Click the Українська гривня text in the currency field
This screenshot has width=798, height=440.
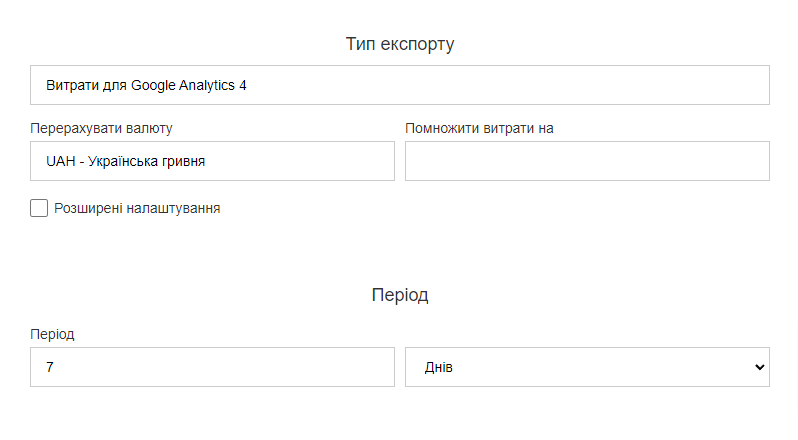tap(147, 162)
